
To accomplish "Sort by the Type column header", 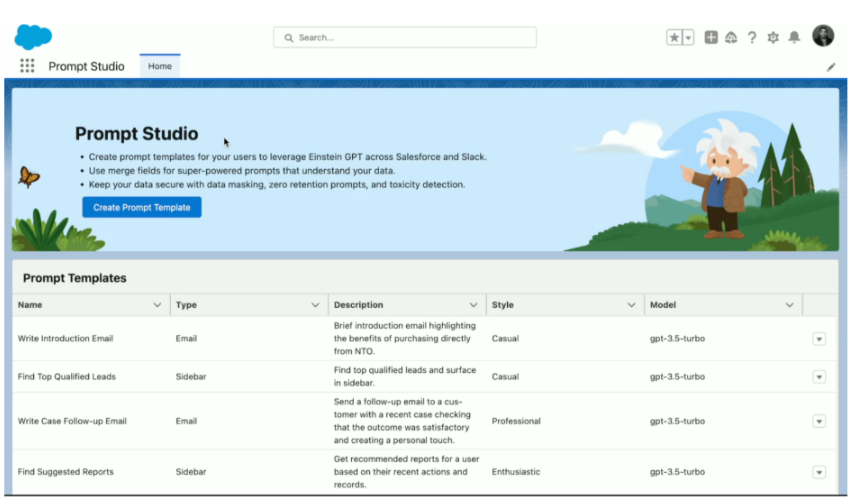I will (x=186, y=305).
